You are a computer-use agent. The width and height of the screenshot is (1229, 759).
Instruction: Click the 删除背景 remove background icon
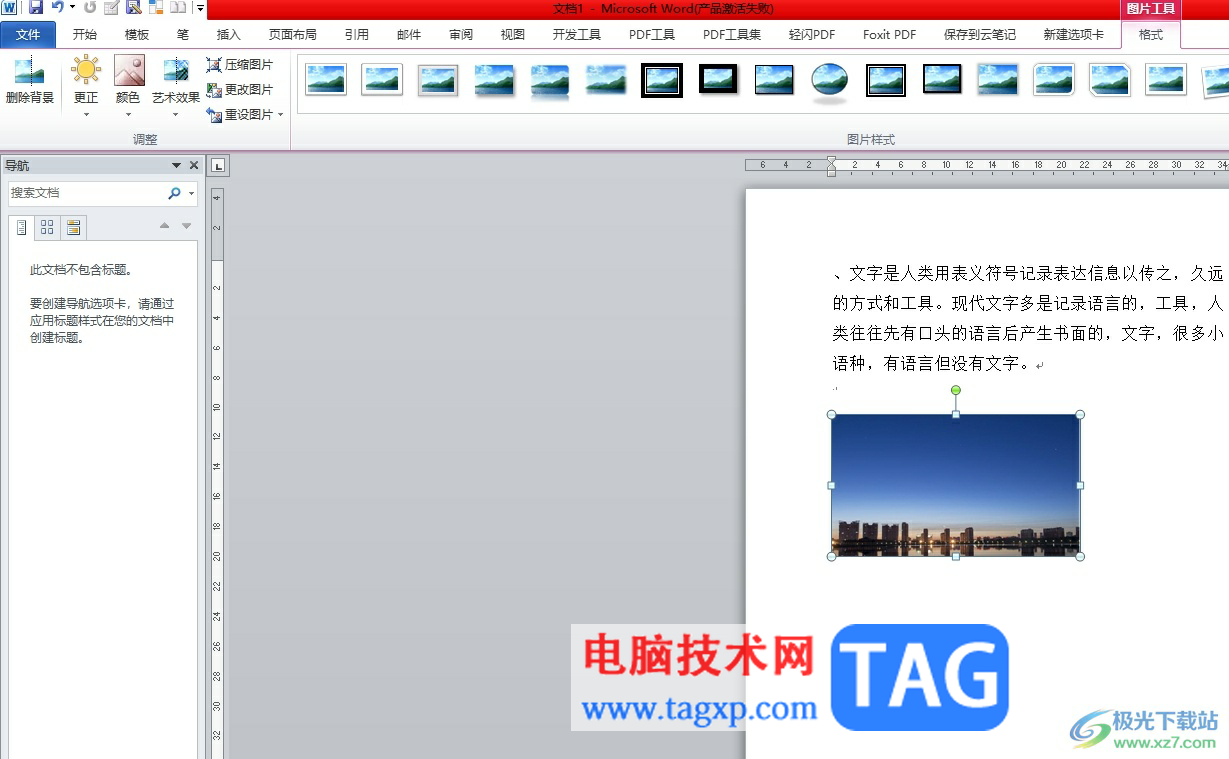[30, 81]
